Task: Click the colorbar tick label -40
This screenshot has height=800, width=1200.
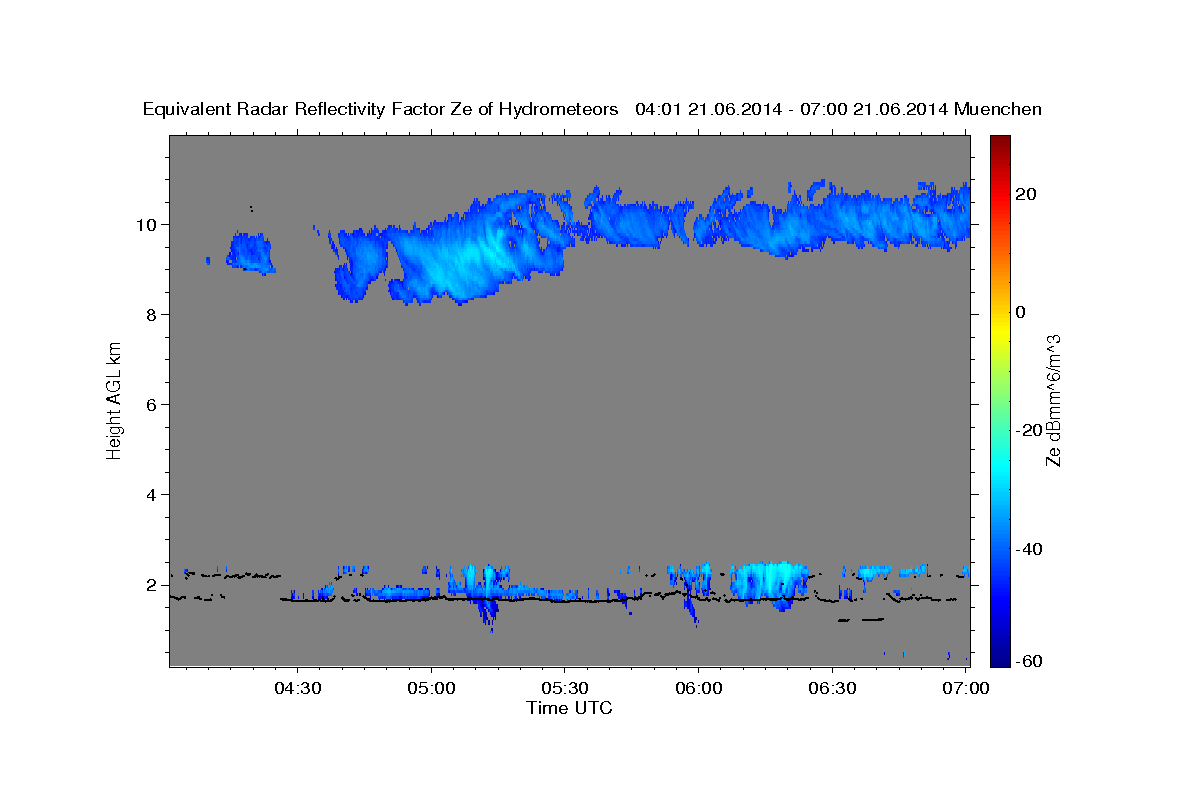Action: (1028, 549)
